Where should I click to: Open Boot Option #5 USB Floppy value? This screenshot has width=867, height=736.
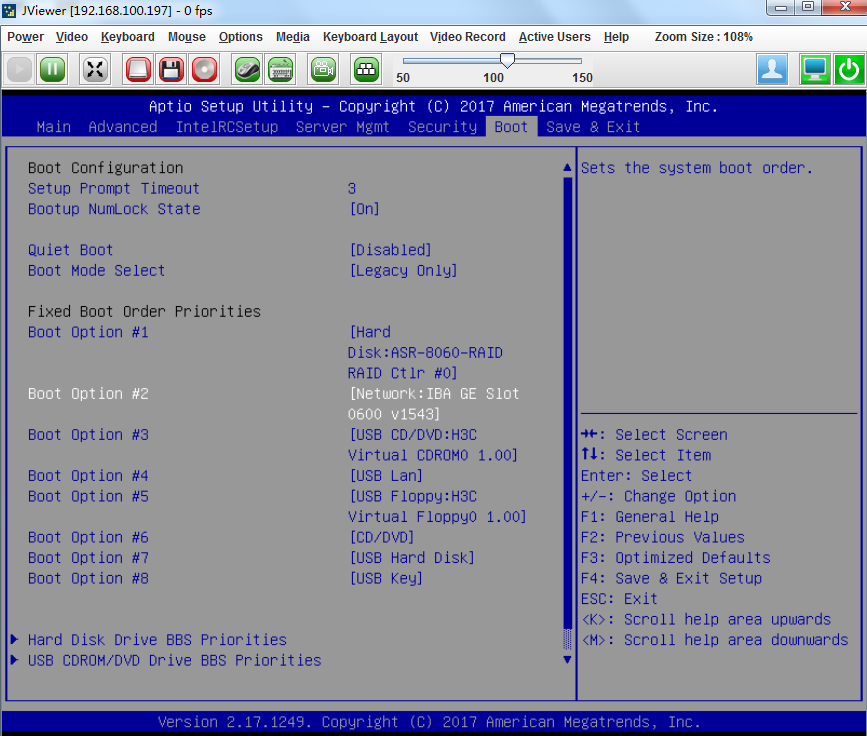437,507
